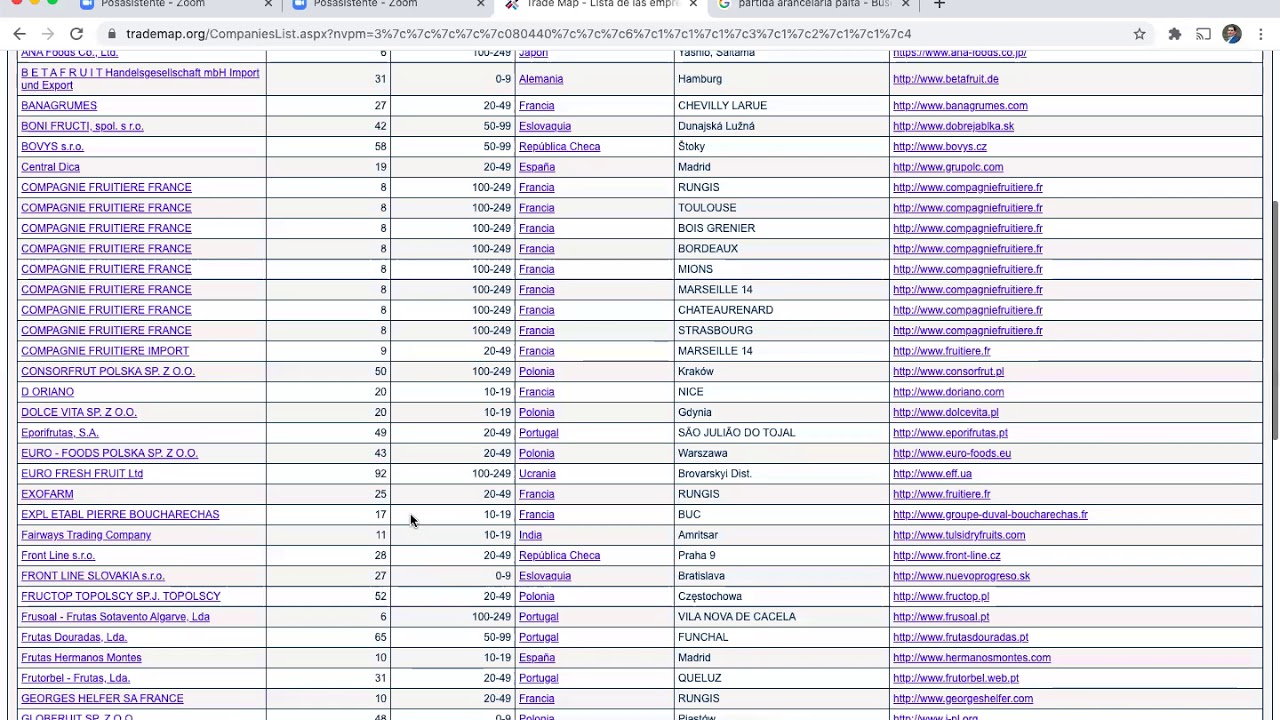Open EURO FRESH FRUIT Ltd link
This screenshot has height=720, width=1280.
coord(82,474)
